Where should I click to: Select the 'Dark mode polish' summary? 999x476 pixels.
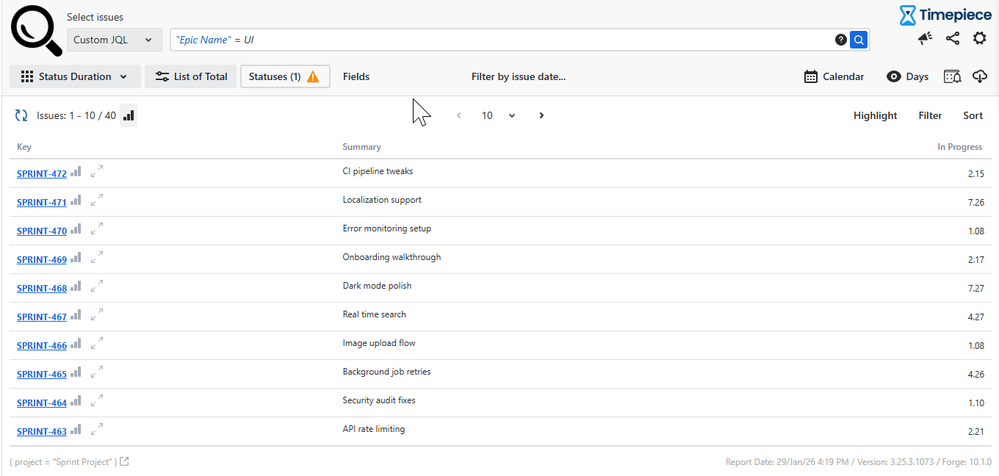click(x=377, y=286)
